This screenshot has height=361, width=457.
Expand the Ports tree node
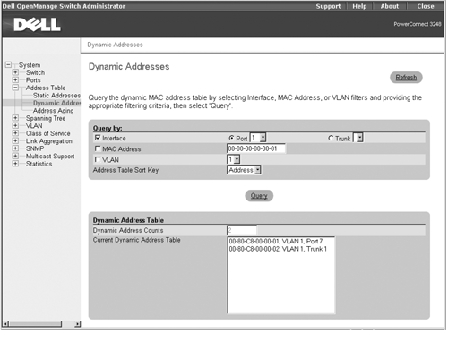pos(15,80)
